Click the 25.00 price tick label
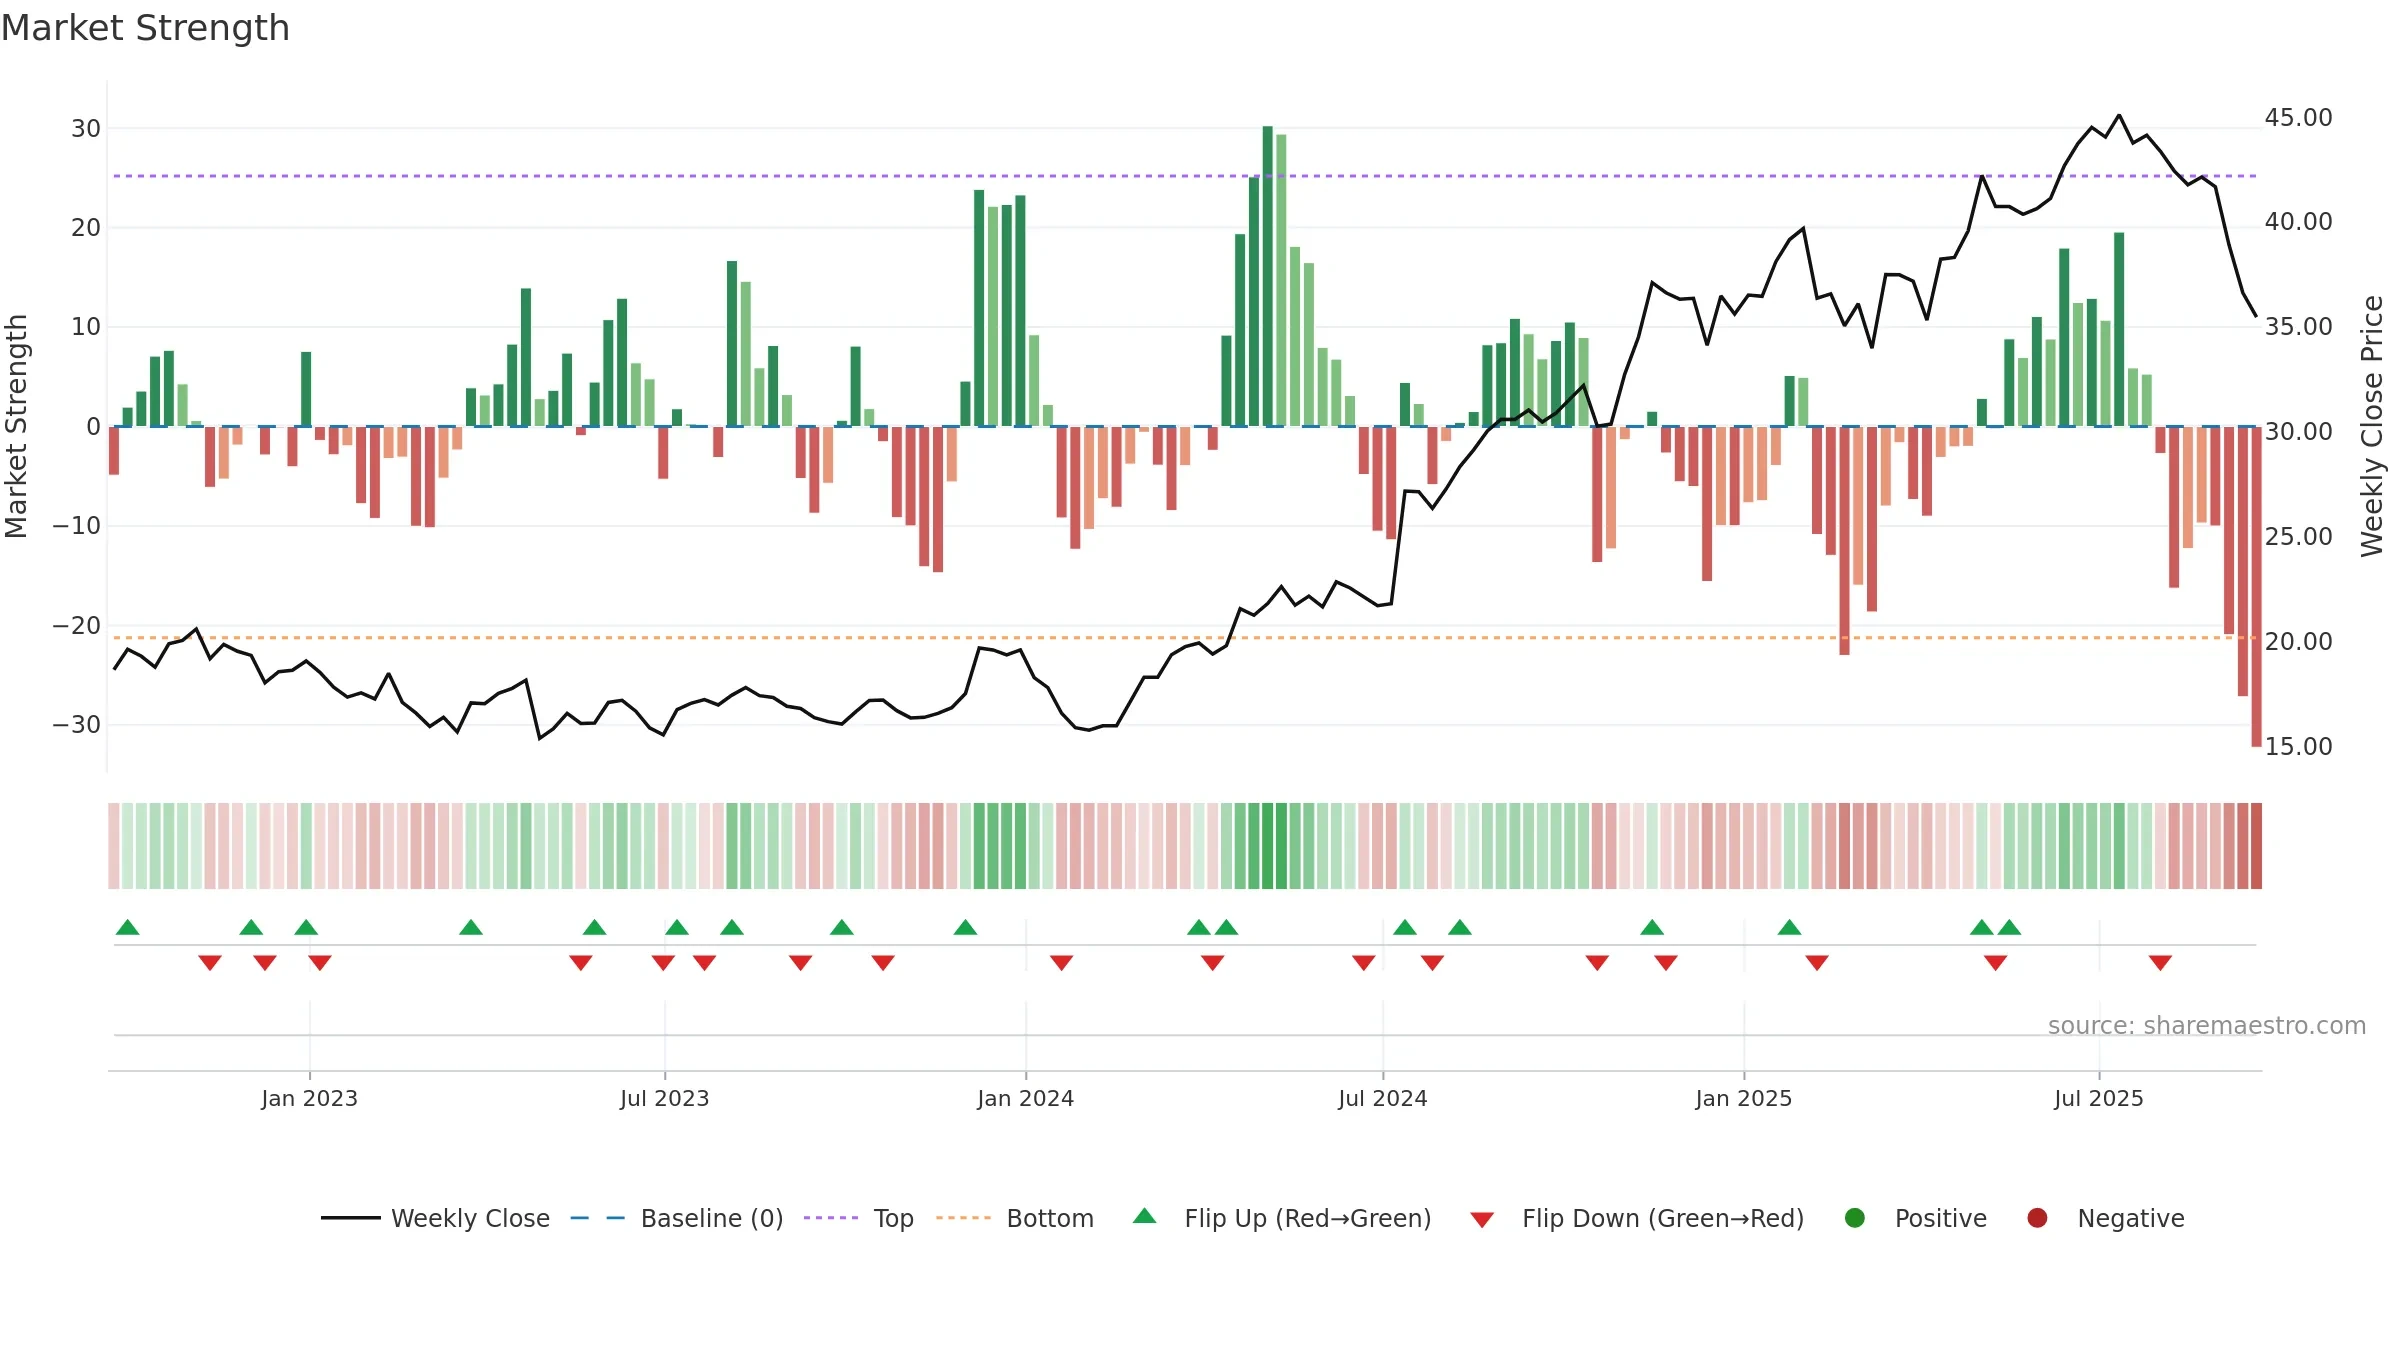Image resolution: width=2400 pixels, height=1350 pixels. [2298, 536]
